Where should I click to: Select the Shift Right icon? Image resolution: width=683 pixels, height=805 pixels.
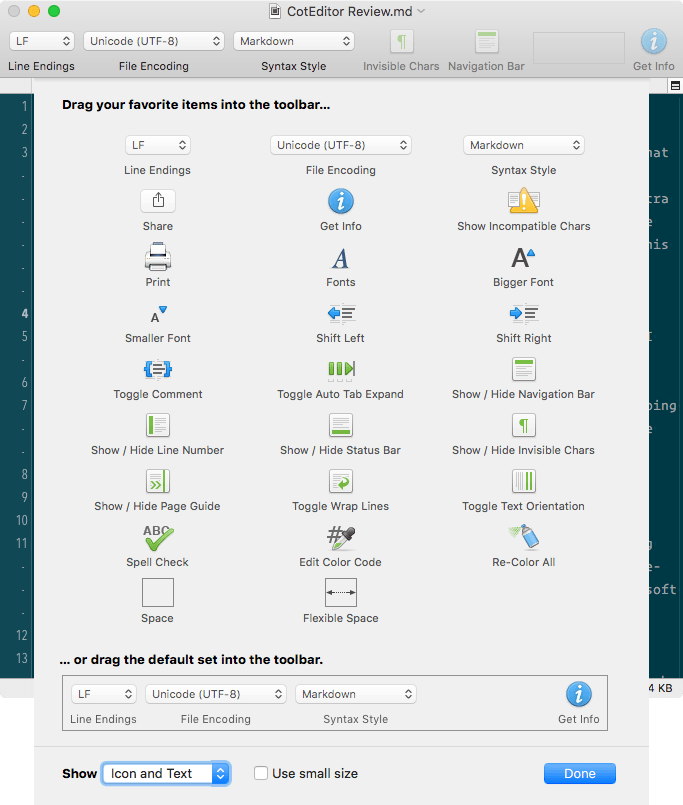523,313
